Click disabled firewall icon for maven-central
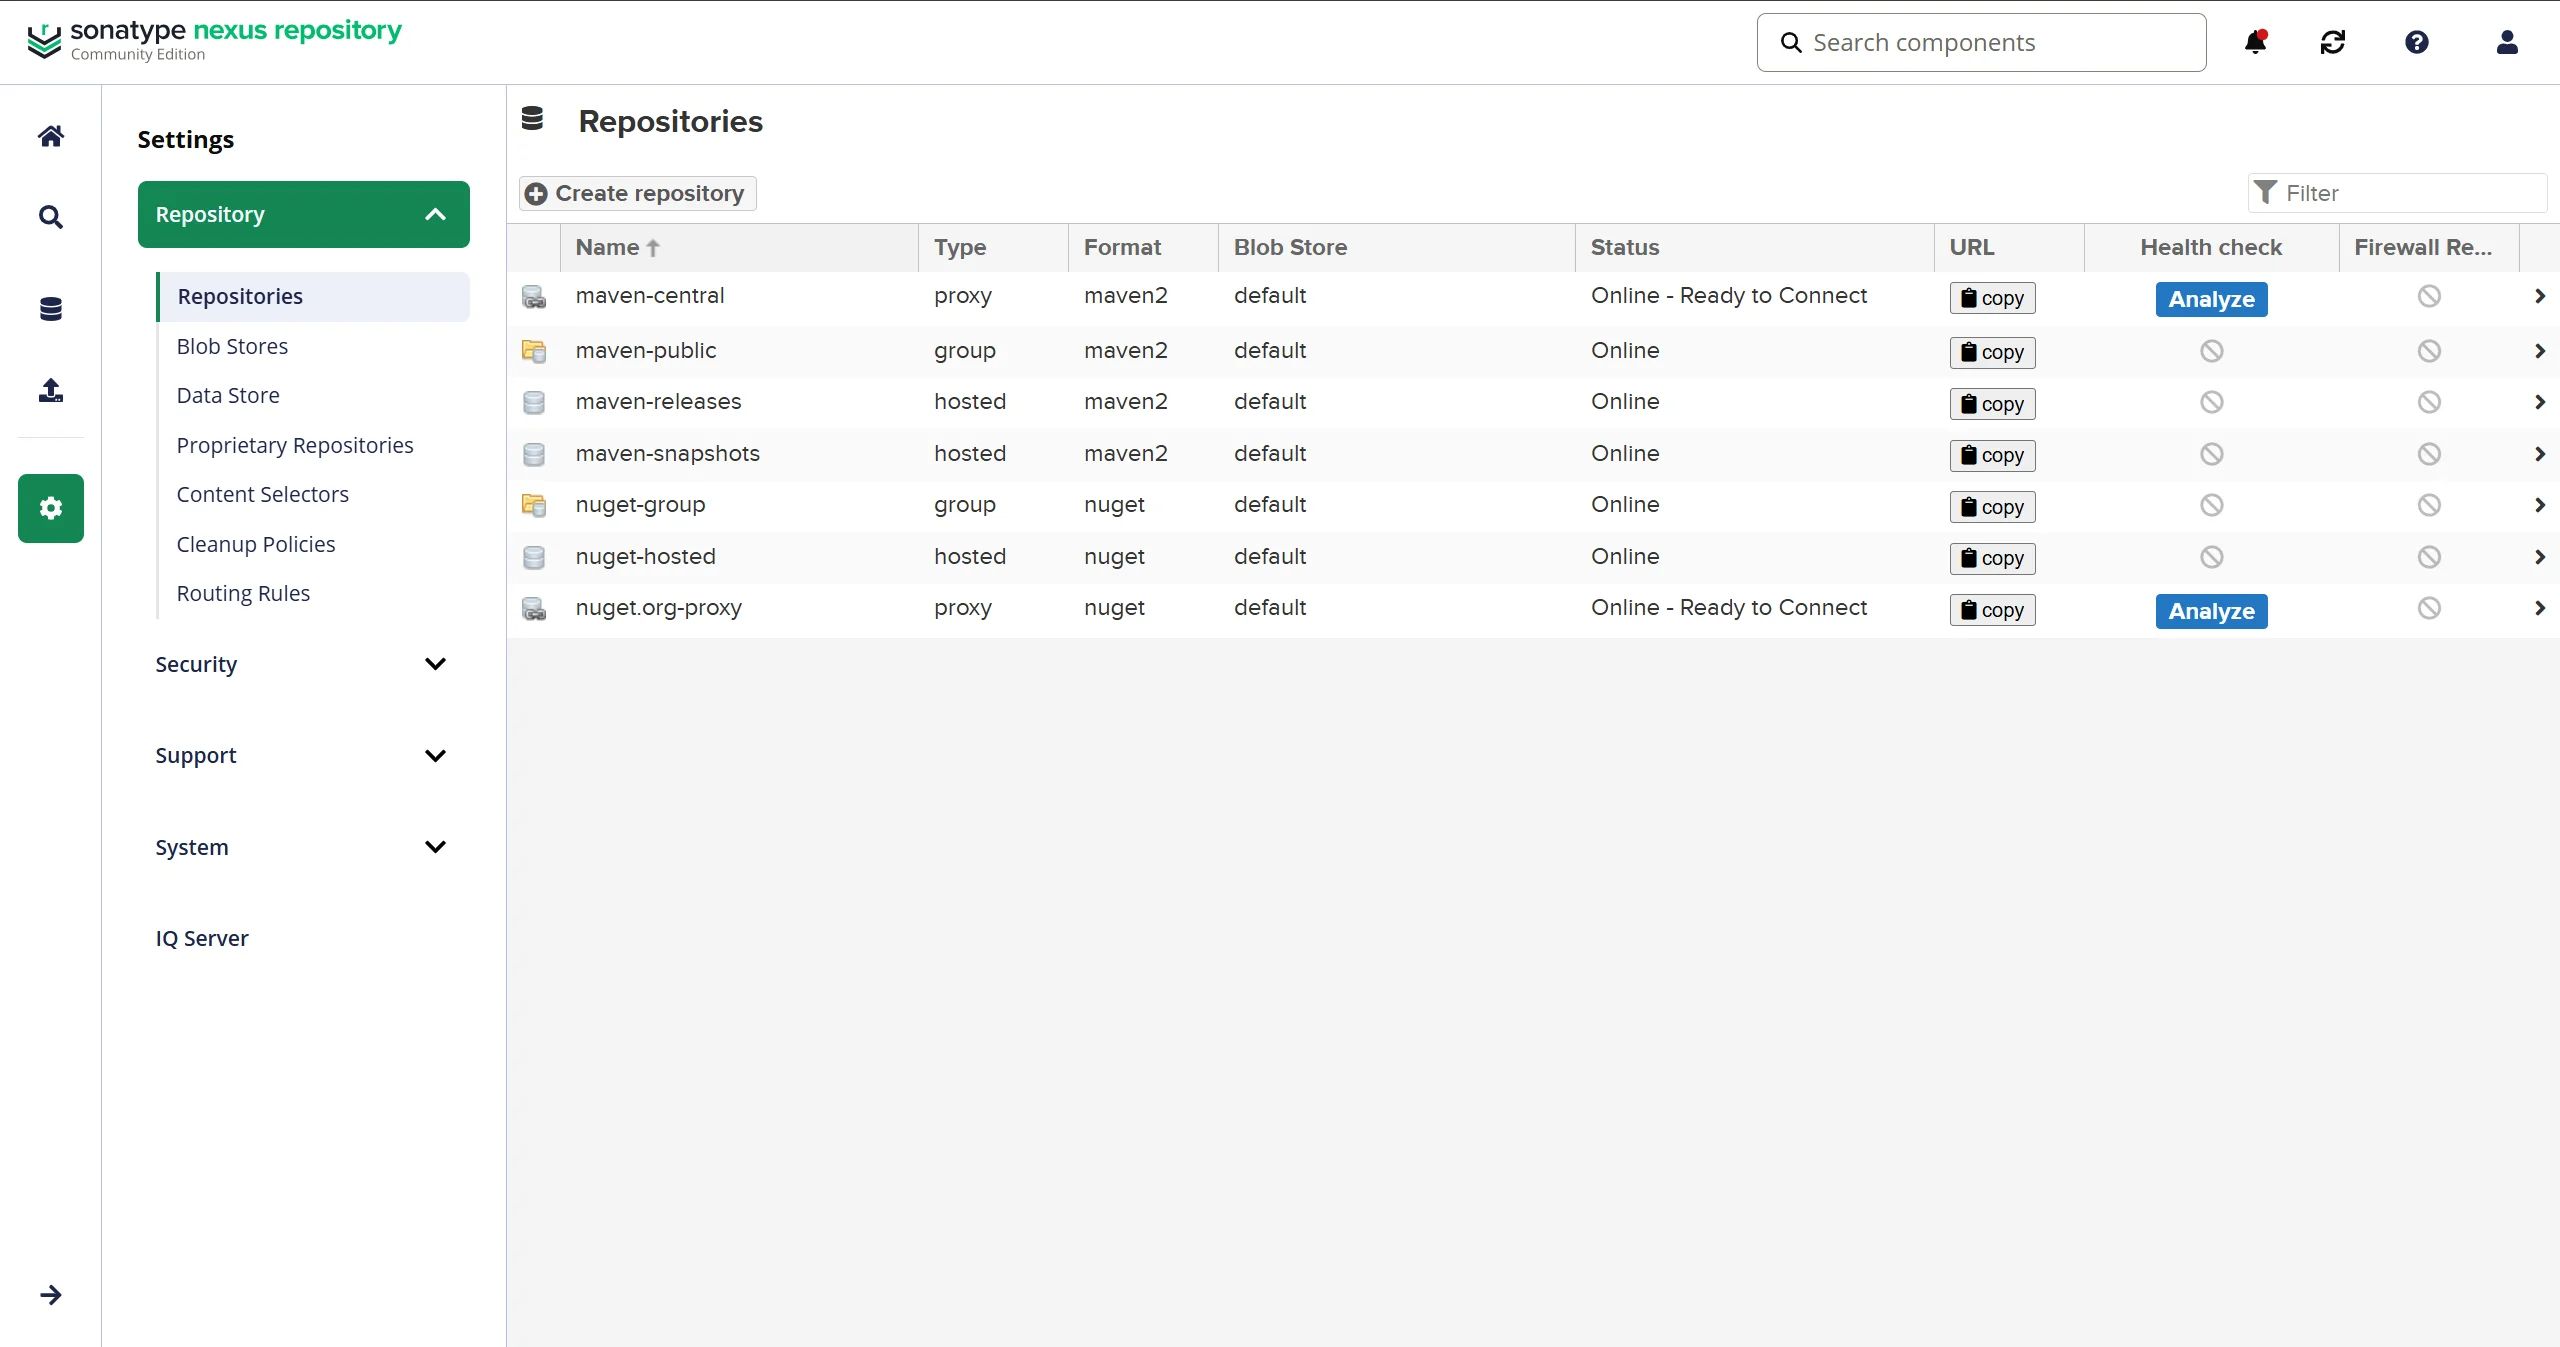 click(2429, 296)
